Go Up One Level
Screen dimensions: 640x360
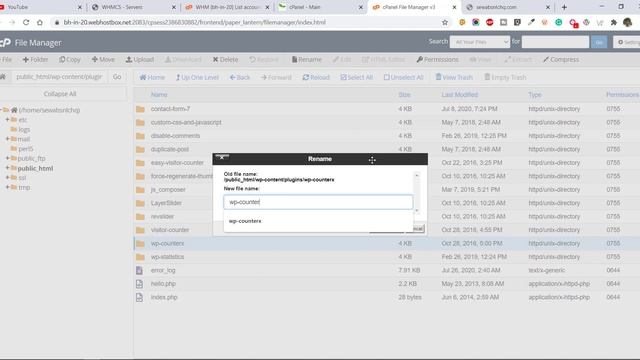click(197, 77)
